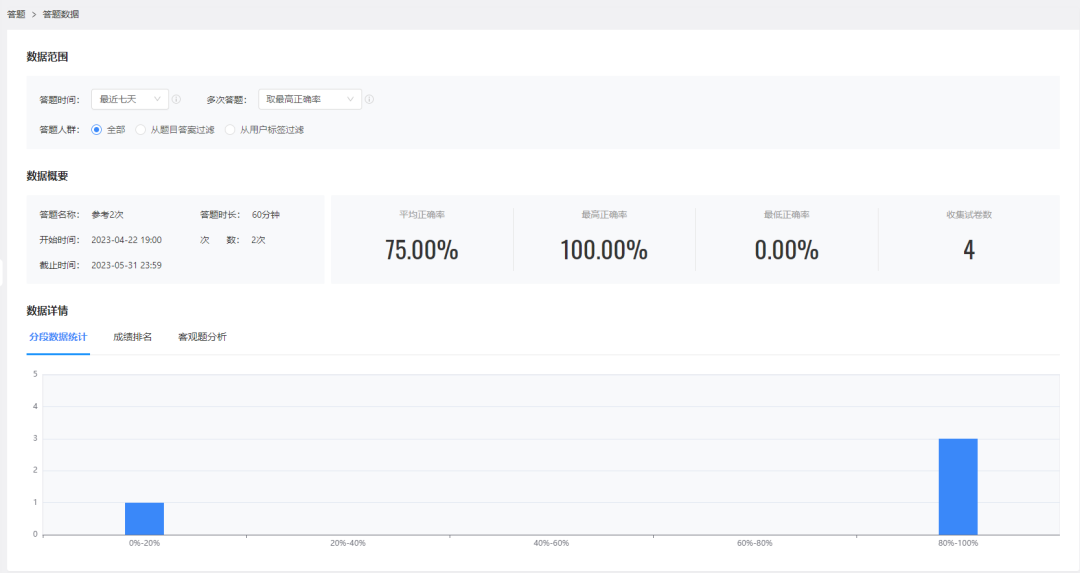
Task: Click the collected papers count 4
Action: (968, 250)
